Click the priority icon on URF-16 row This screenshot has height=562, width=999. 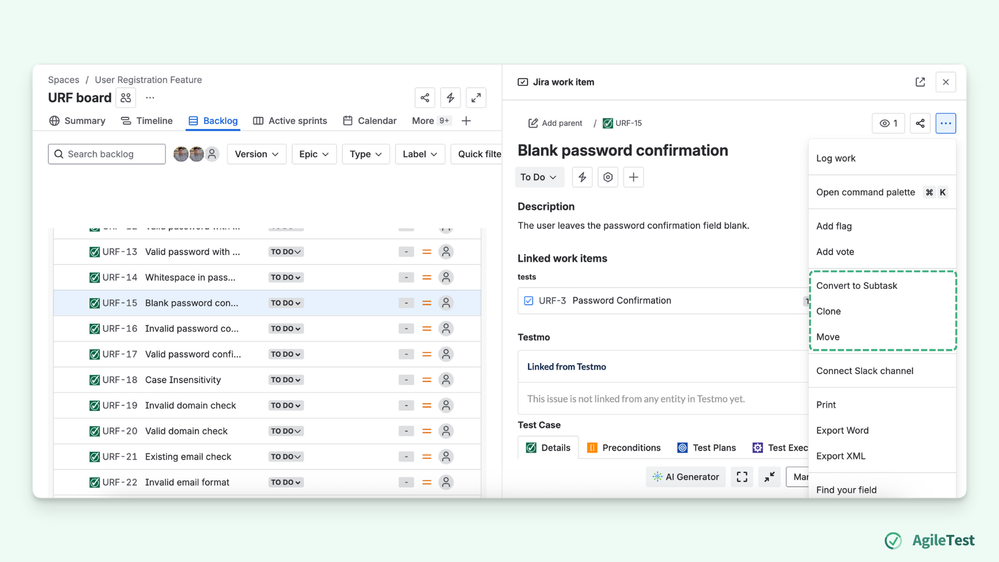coord(427,329)
